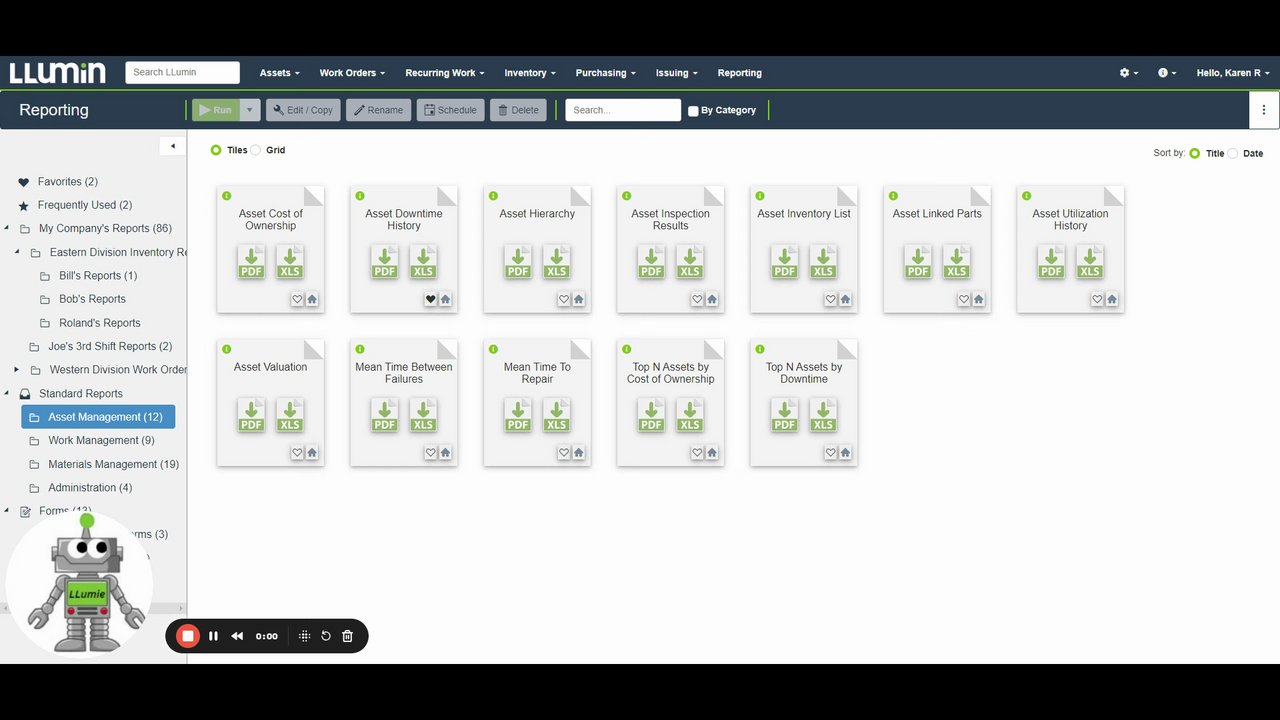Viewport: 1280px width, 720px height.
Task: Collapse Standard Reports tree node
Action: pyautogui.click(x=7, y=393)
